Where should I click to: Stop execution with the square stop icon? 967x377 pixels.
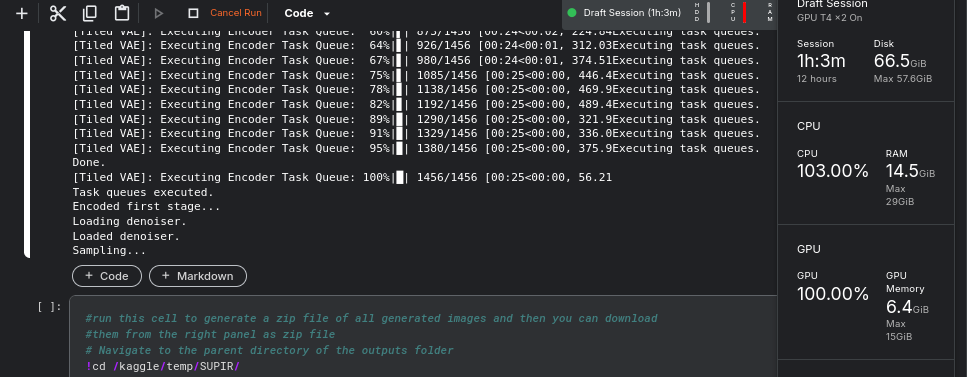(x=193, y=13)
